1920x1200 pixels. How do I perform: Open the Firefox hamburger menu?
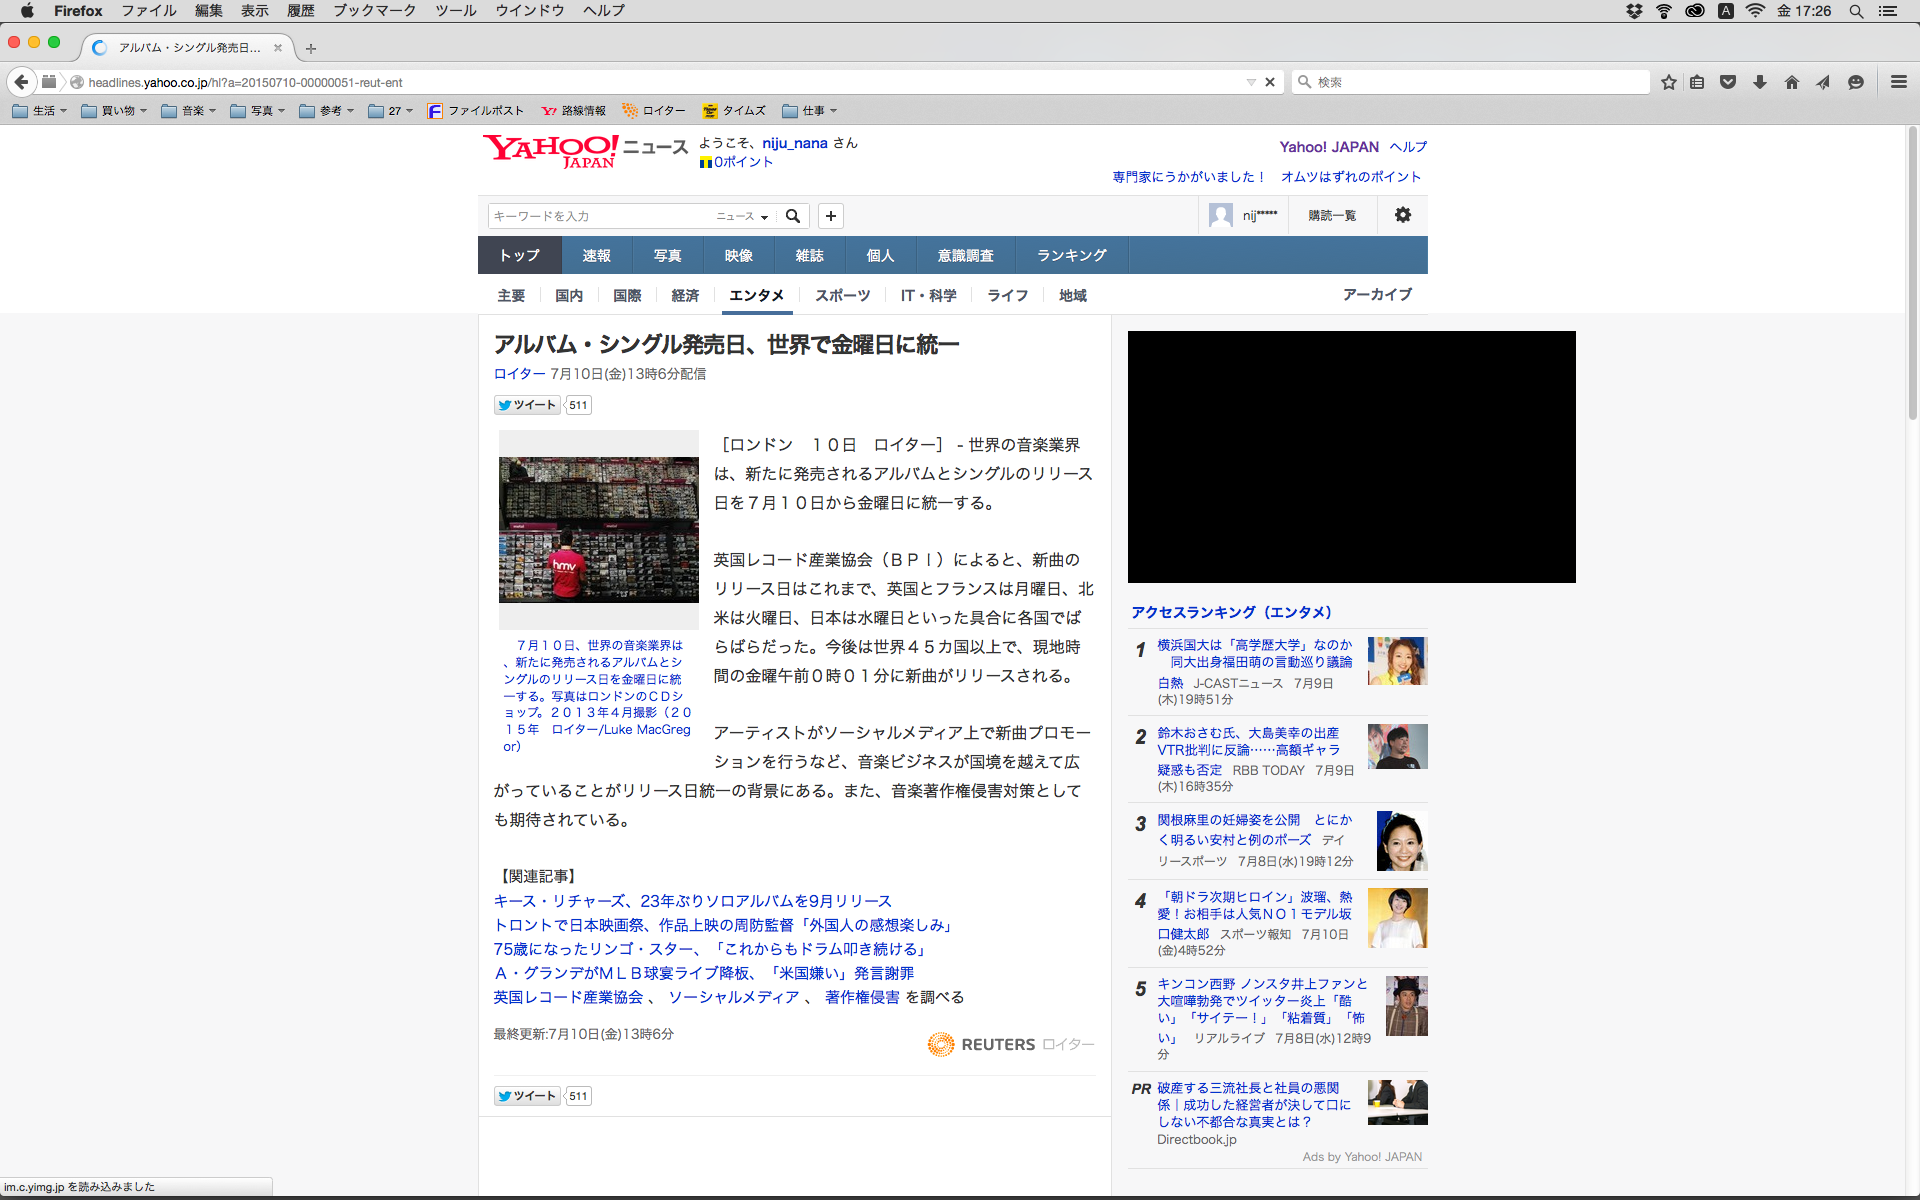(1898, 82)
